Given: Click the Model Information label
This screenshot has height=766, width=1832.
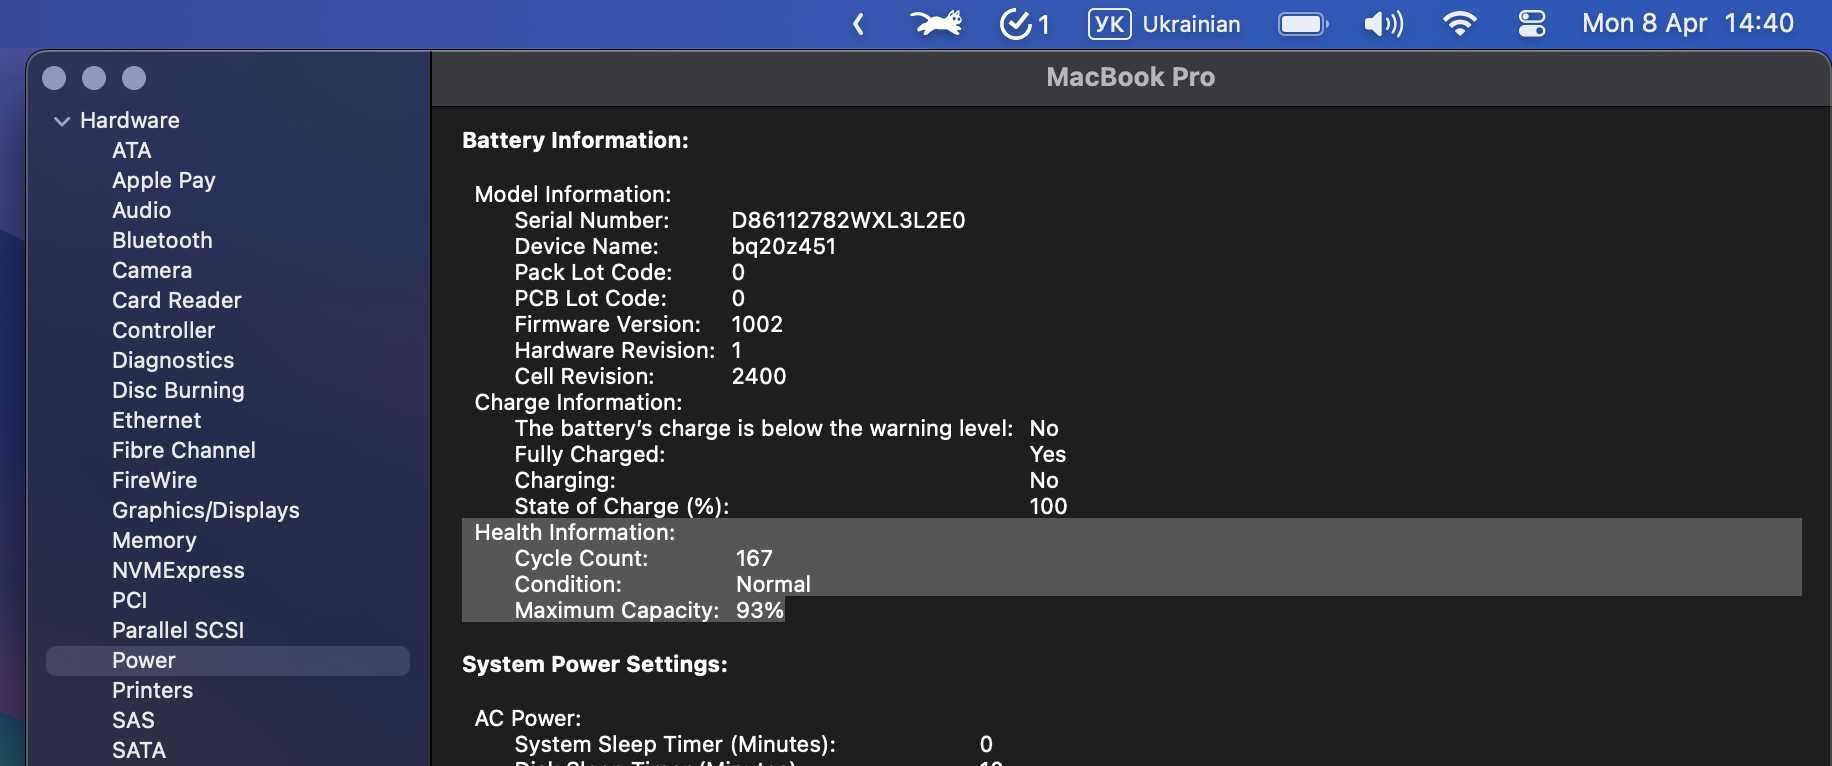Looking at the screenshot, I should point(573,194).
